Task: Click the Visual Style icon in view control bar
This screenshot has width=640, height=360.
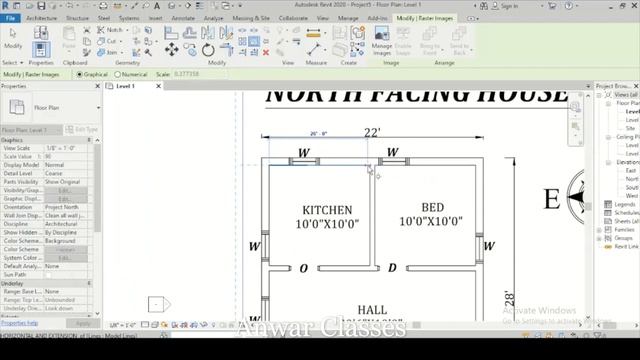Action: pyautogui.click(x=155, y=325)
